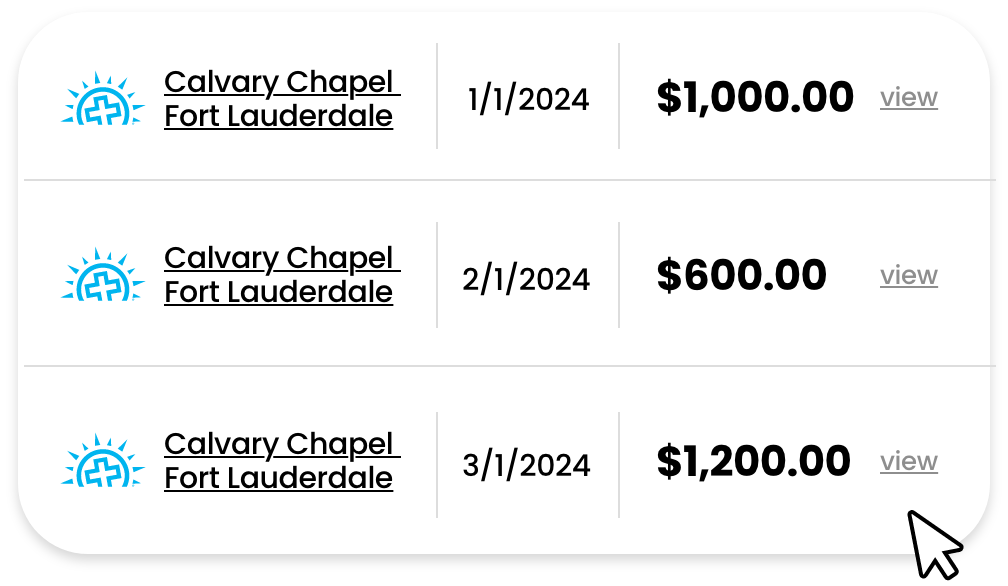Viewport: 1008px width, 586px height.
Task: Click the mouse pointer arrow graphic
Action: coord(934,545)
